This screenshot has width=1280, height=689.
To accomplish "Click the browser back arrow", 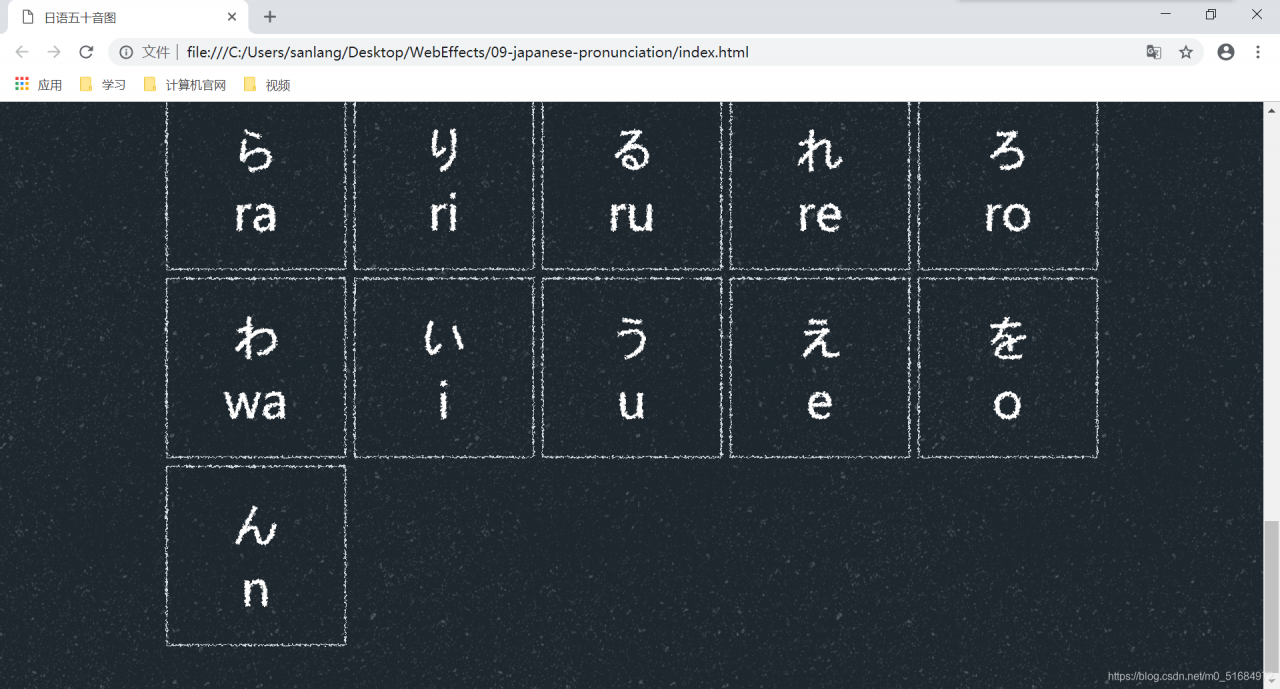I will [22, 52].
